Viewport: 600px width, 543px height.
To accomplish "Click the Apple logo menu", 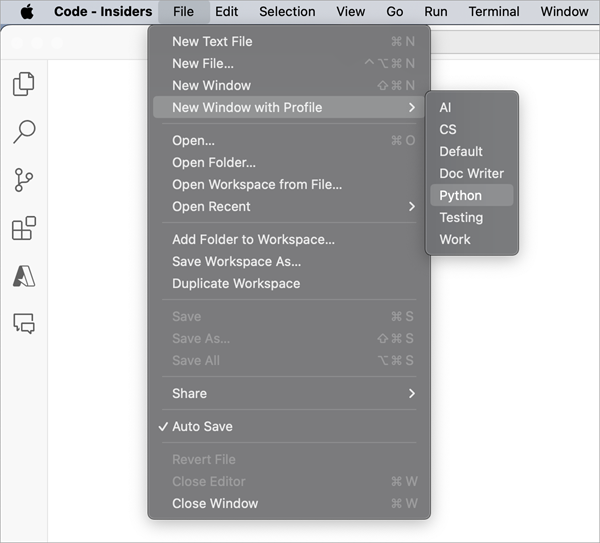I will click(x=27, y=12).
